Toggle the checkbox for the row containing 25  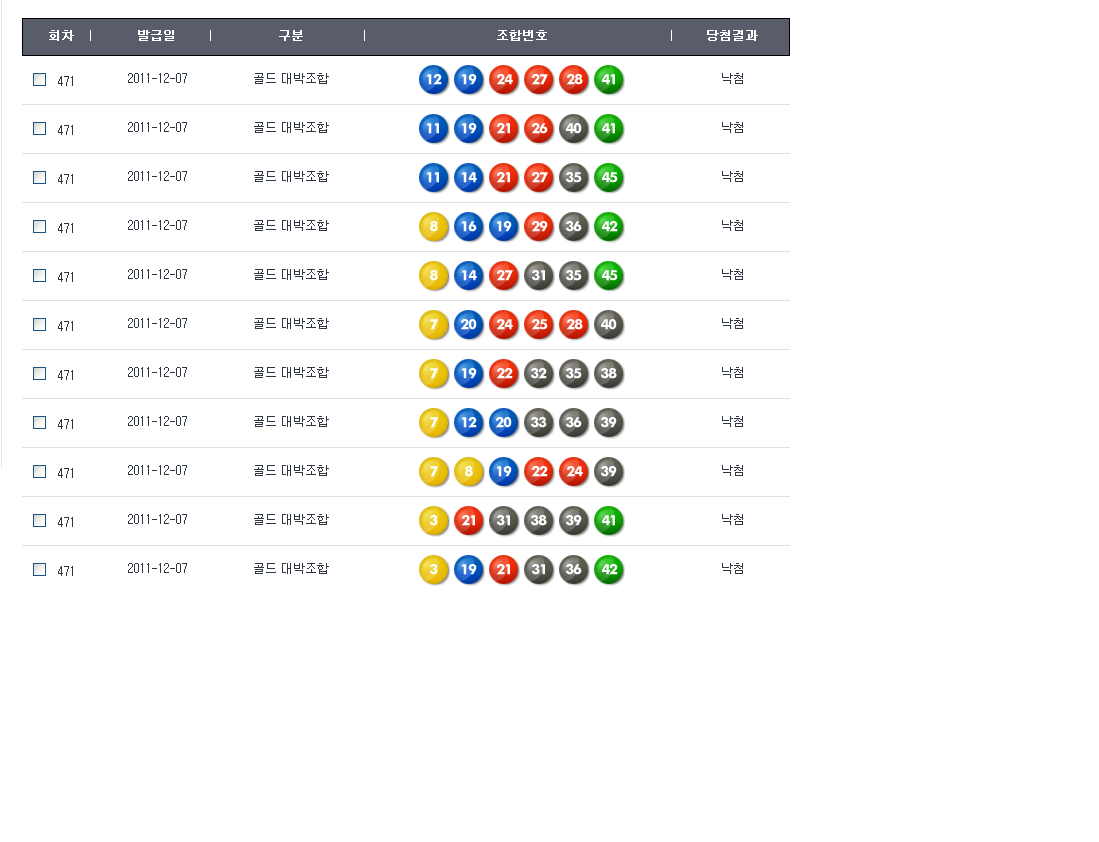click(40, 325)
